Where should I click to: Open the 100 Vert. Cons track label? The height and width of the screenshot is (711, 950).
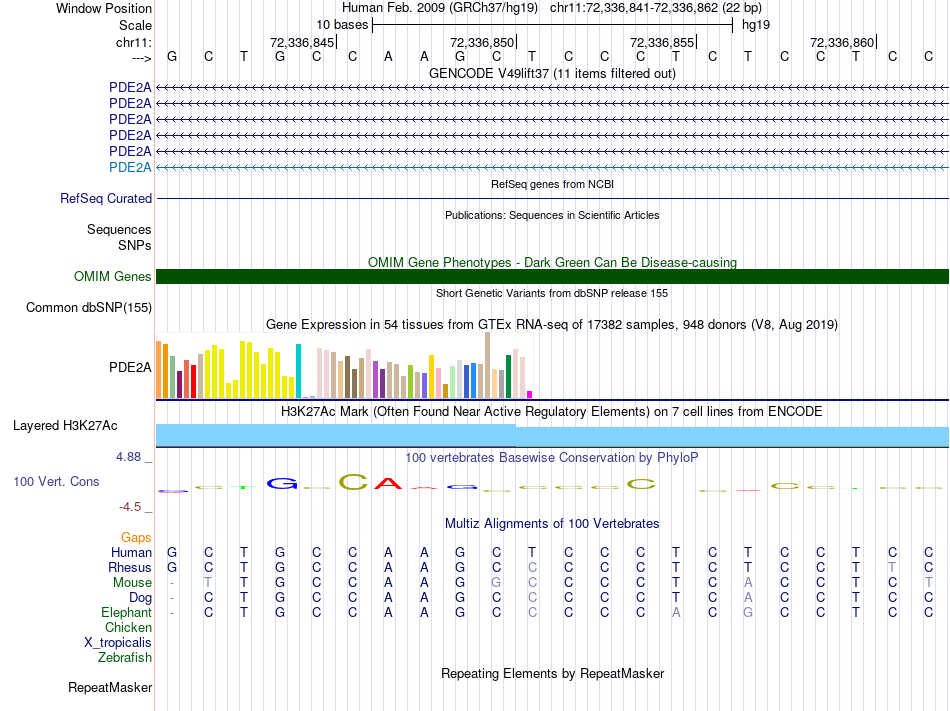click(56, 482)
